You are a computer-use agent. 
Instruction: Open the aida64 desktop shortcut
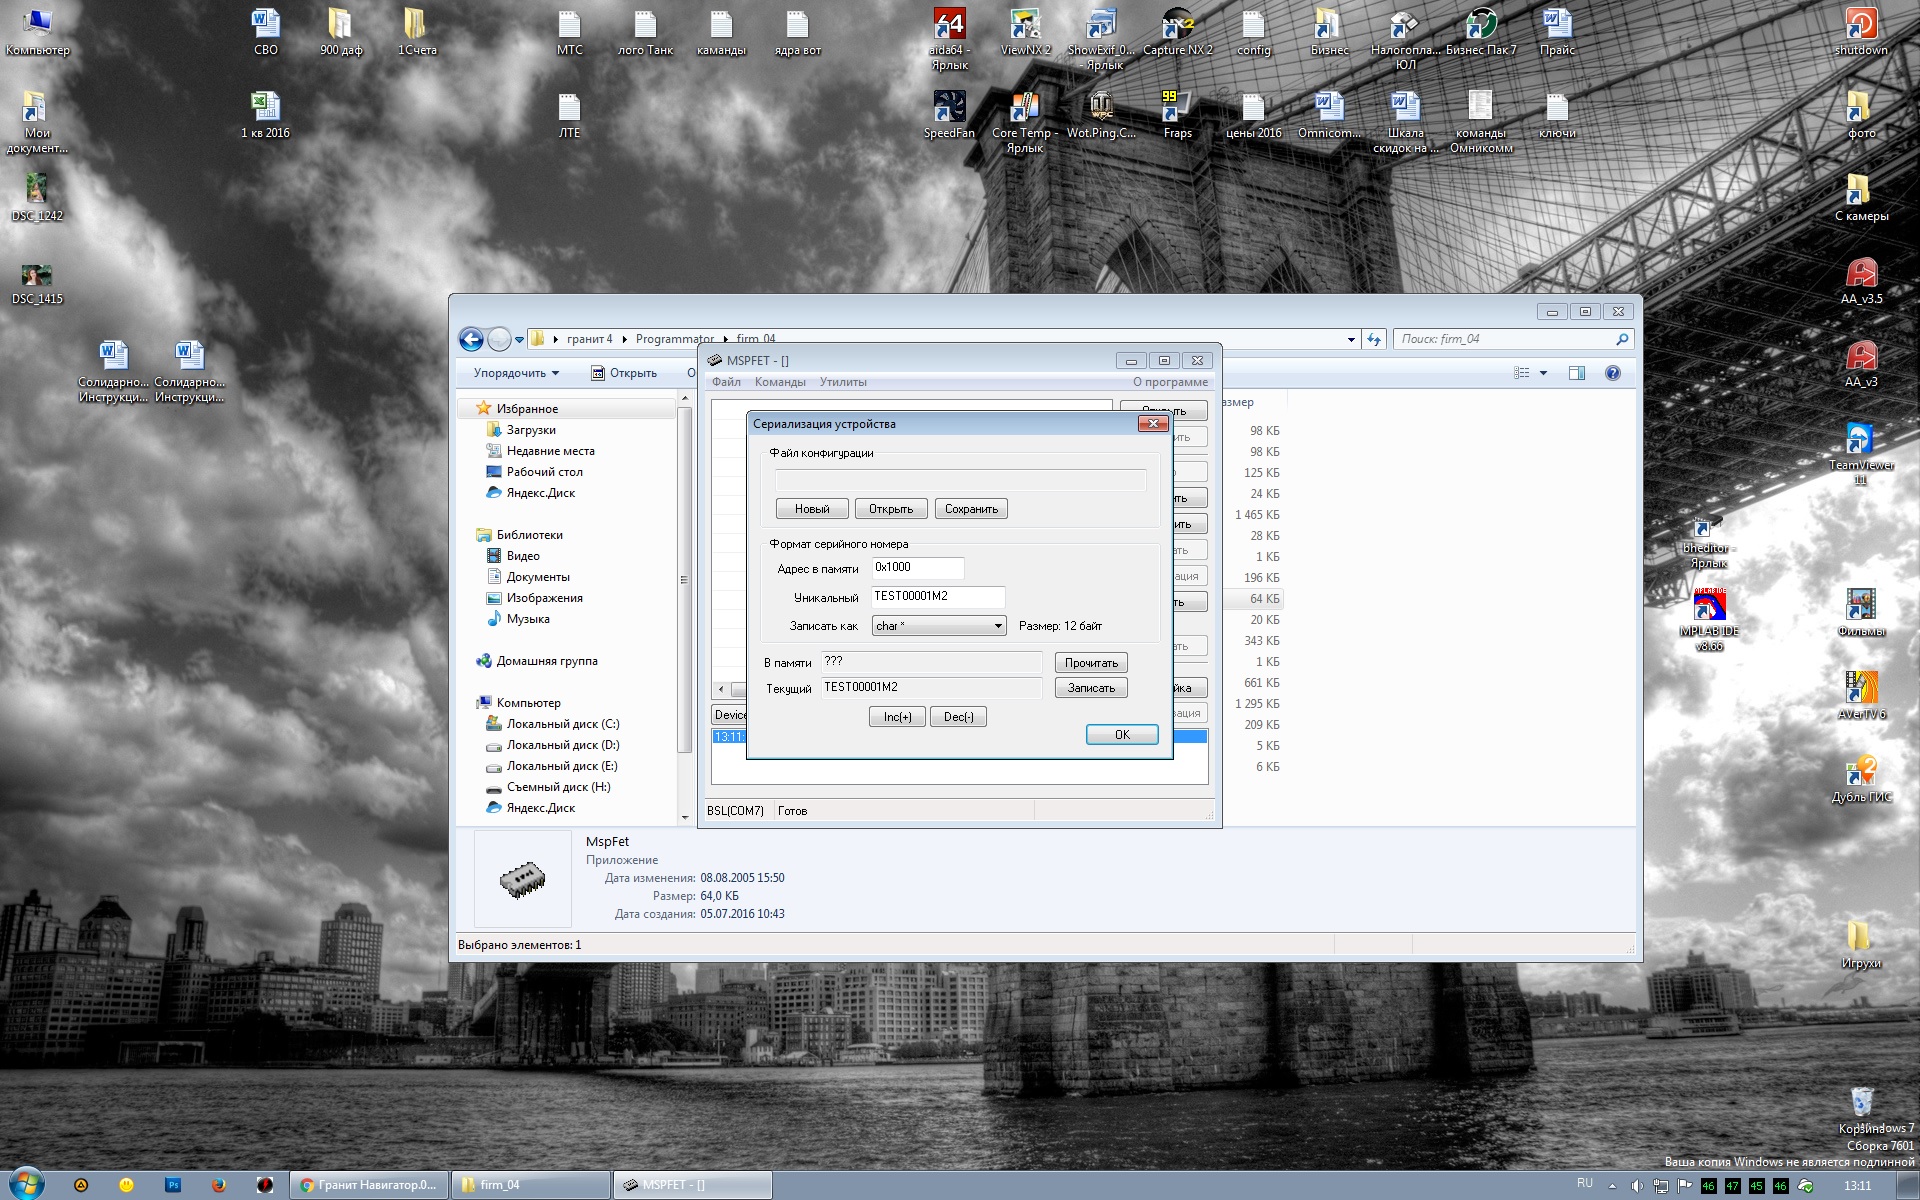click(948, 25)
